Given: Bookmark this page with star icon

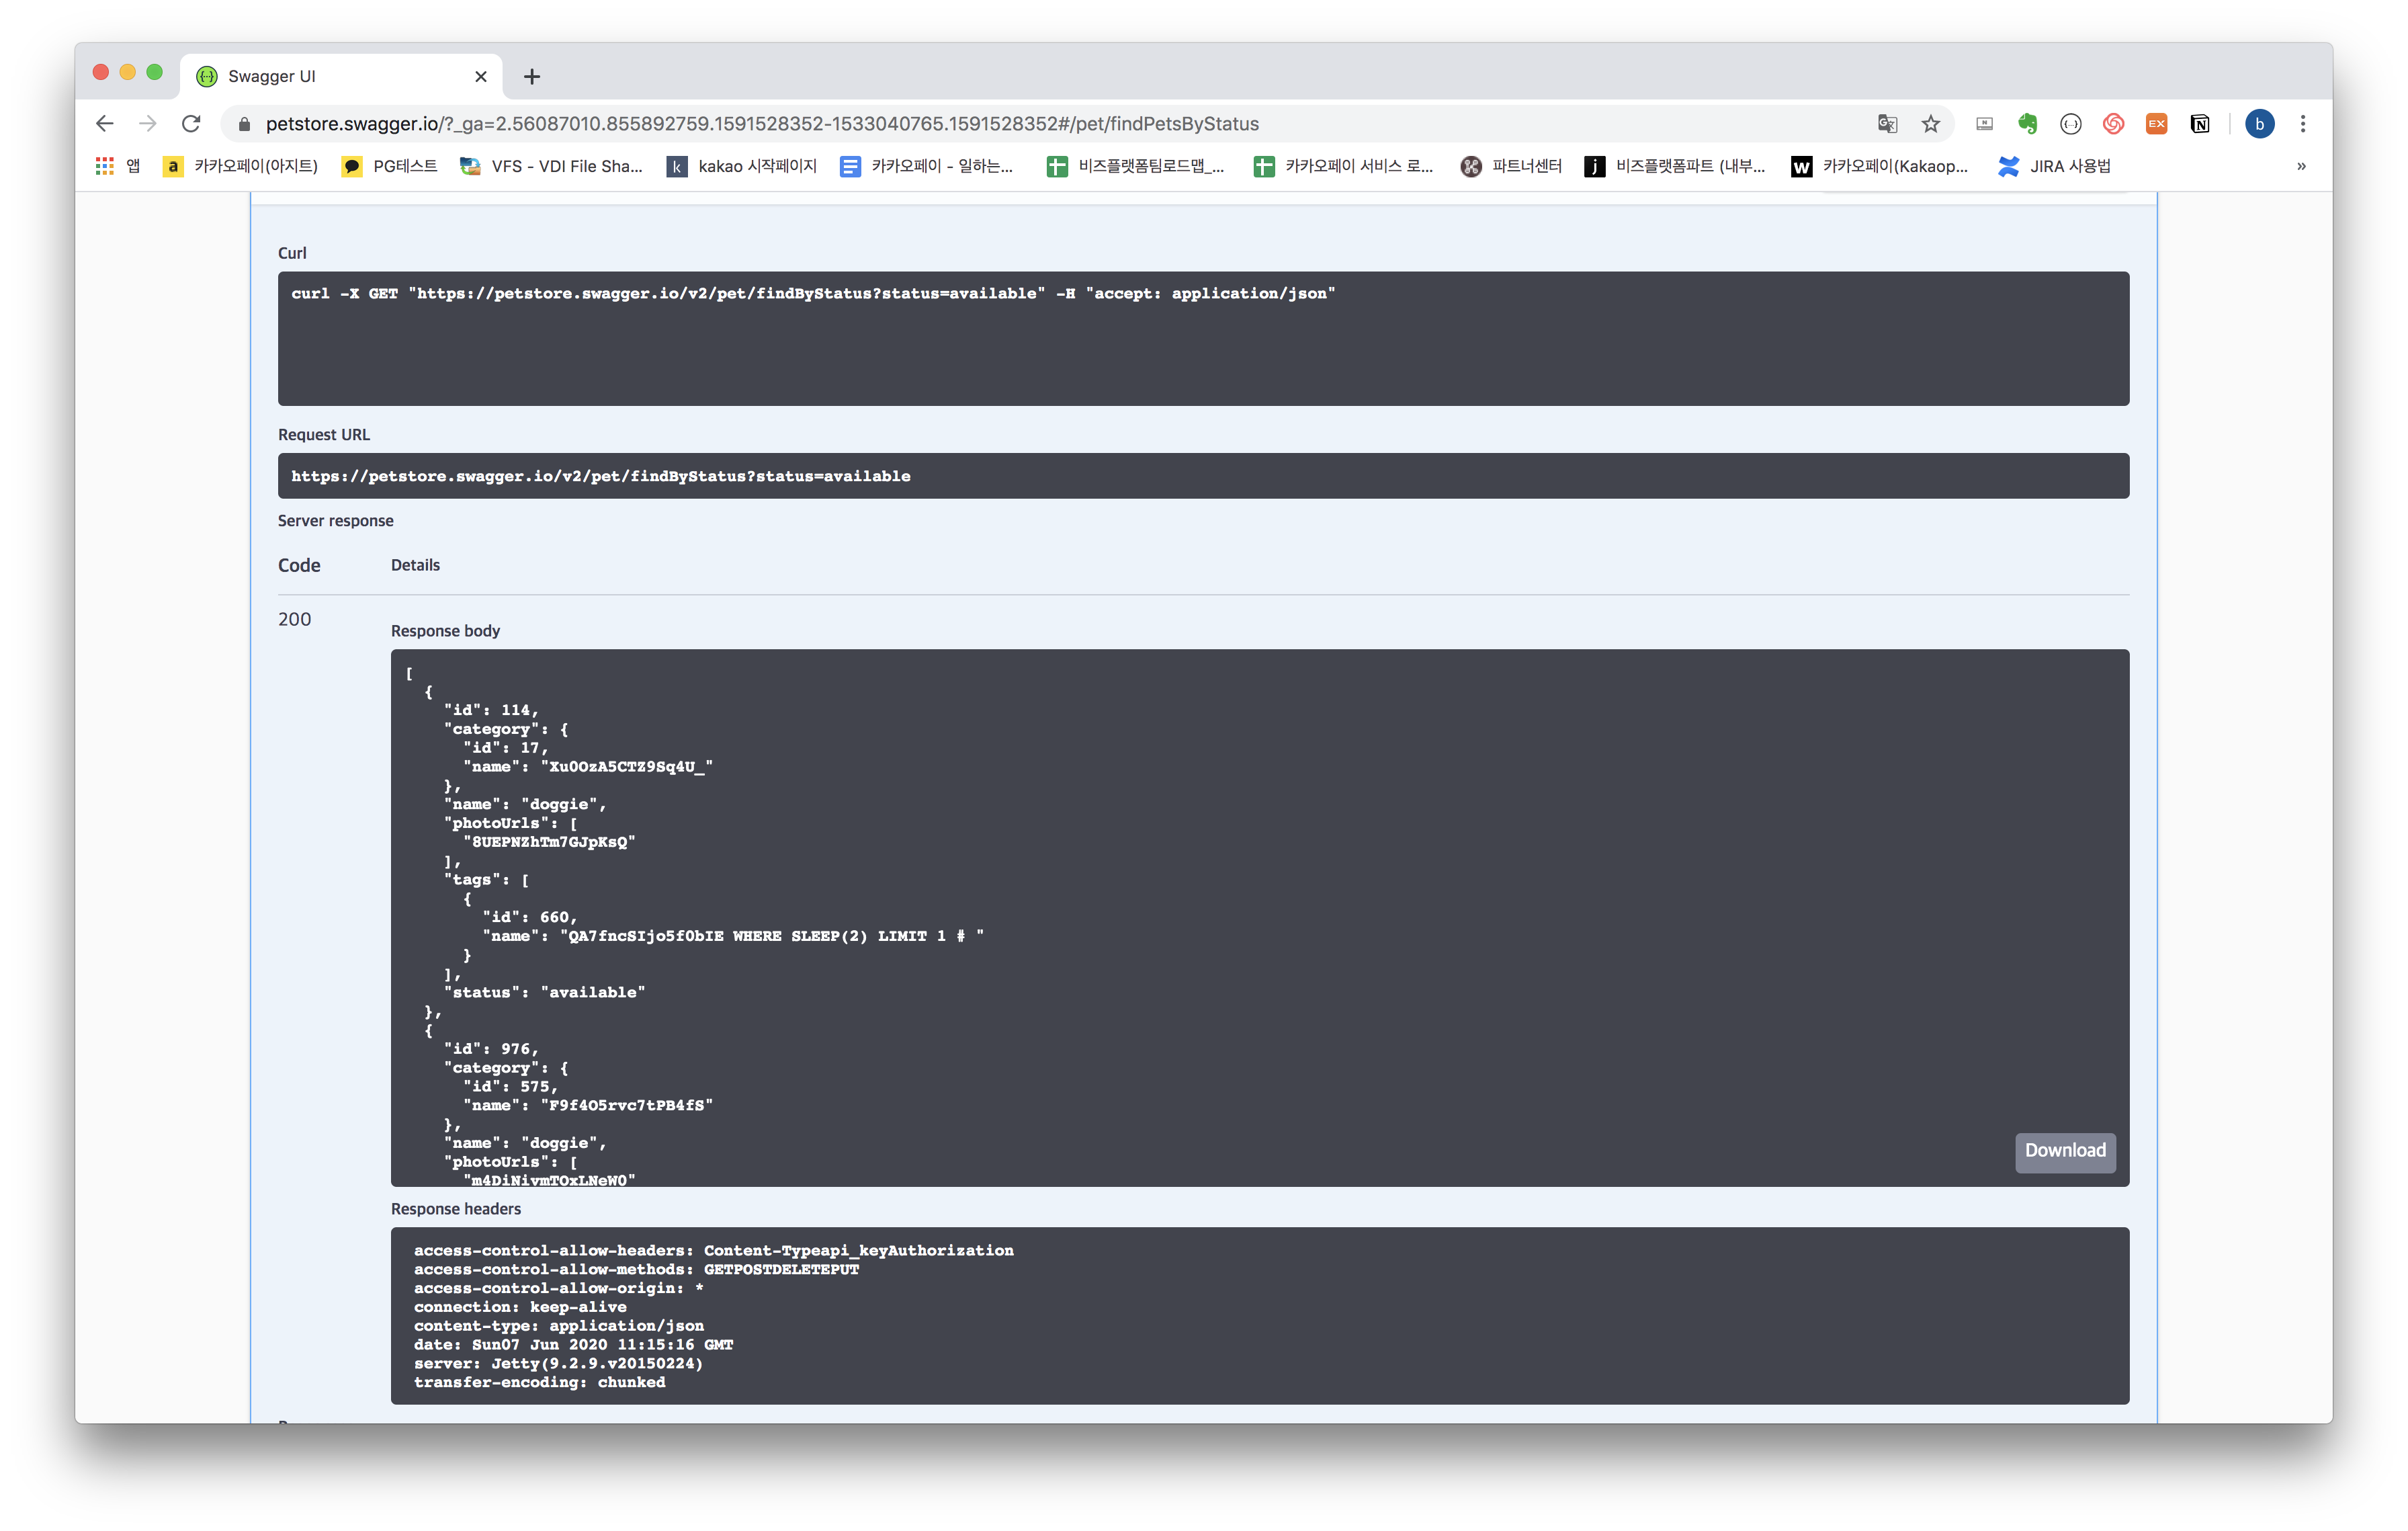Looking at the screenshot, I should [x=1930, y=124].
